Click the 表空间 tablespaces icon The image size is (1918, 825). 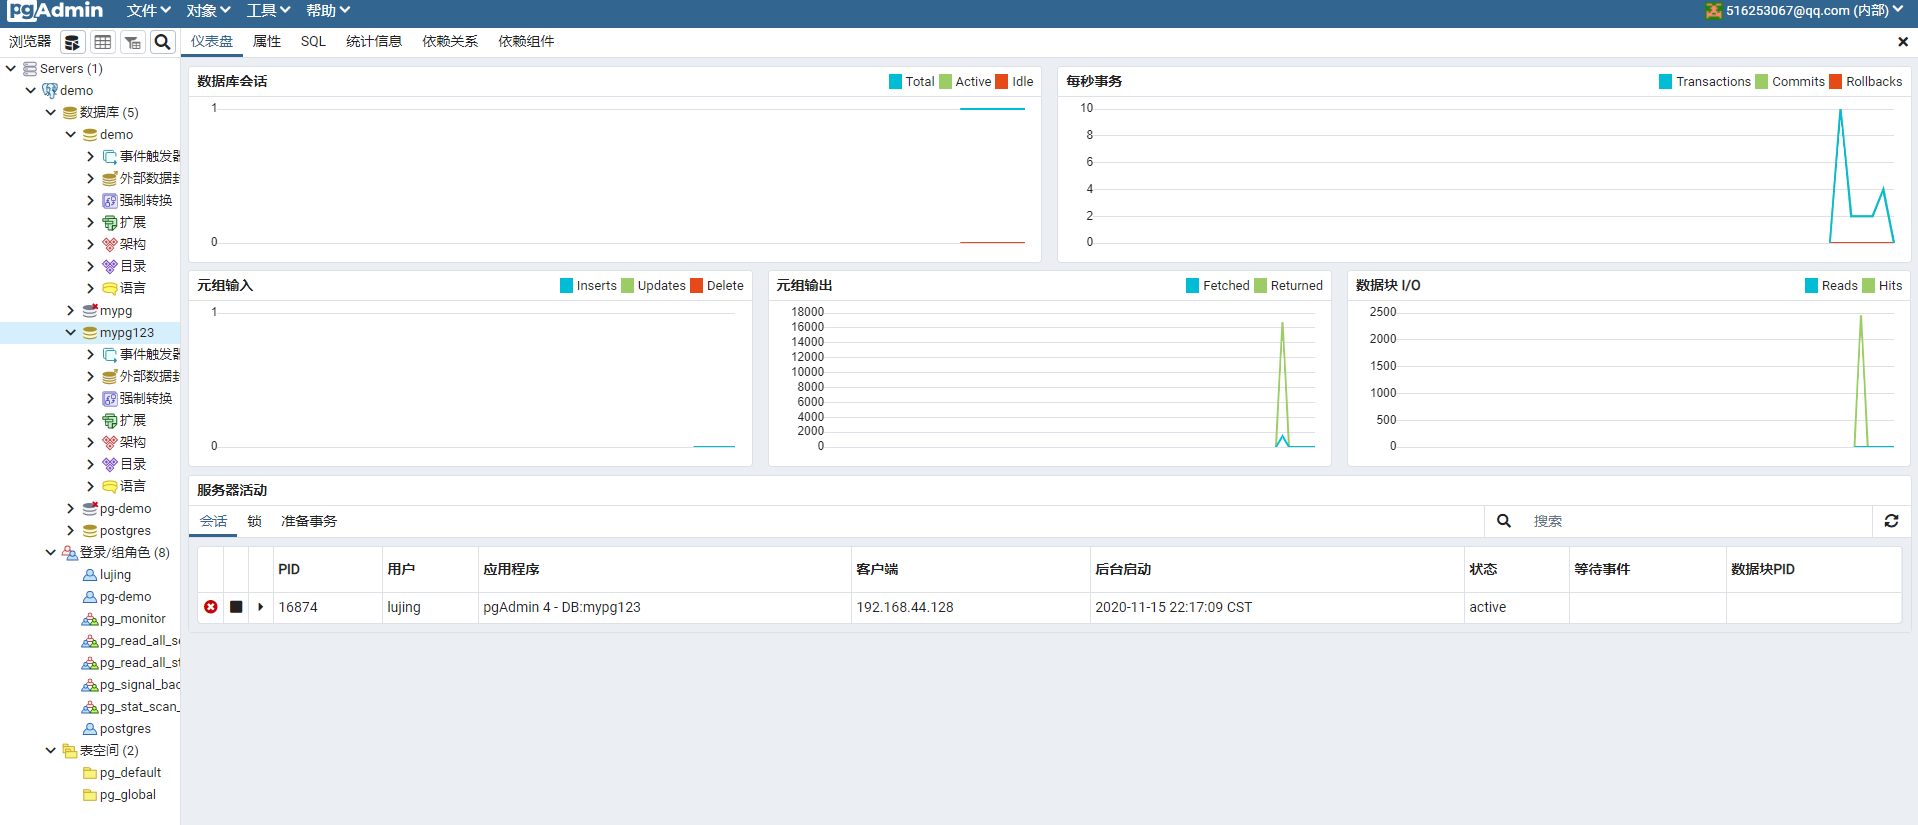point(70,751)
